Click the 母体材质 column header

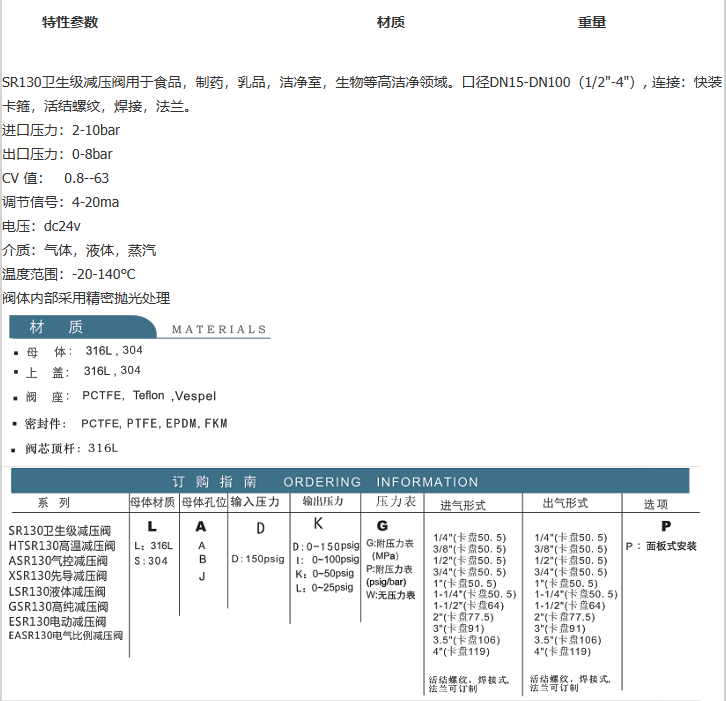coord(153,502)
